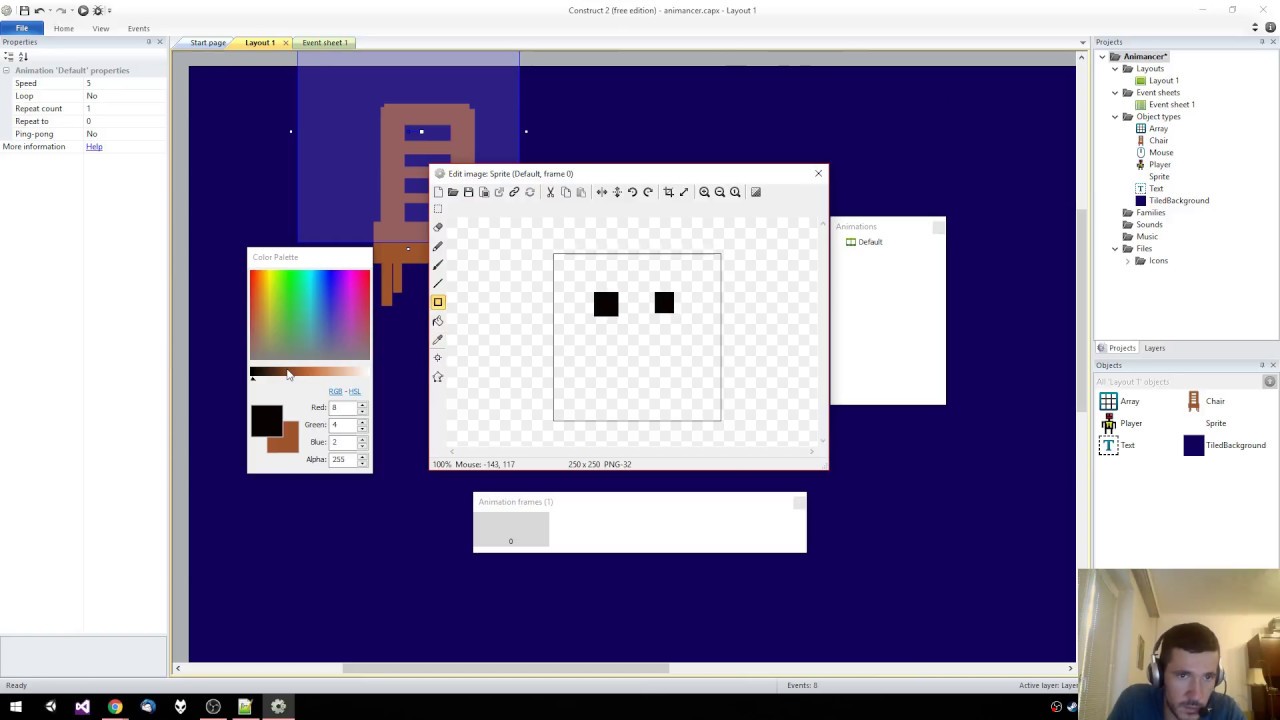Select the Fill bucket tool
1280x720 pixels.
[438, 321]
